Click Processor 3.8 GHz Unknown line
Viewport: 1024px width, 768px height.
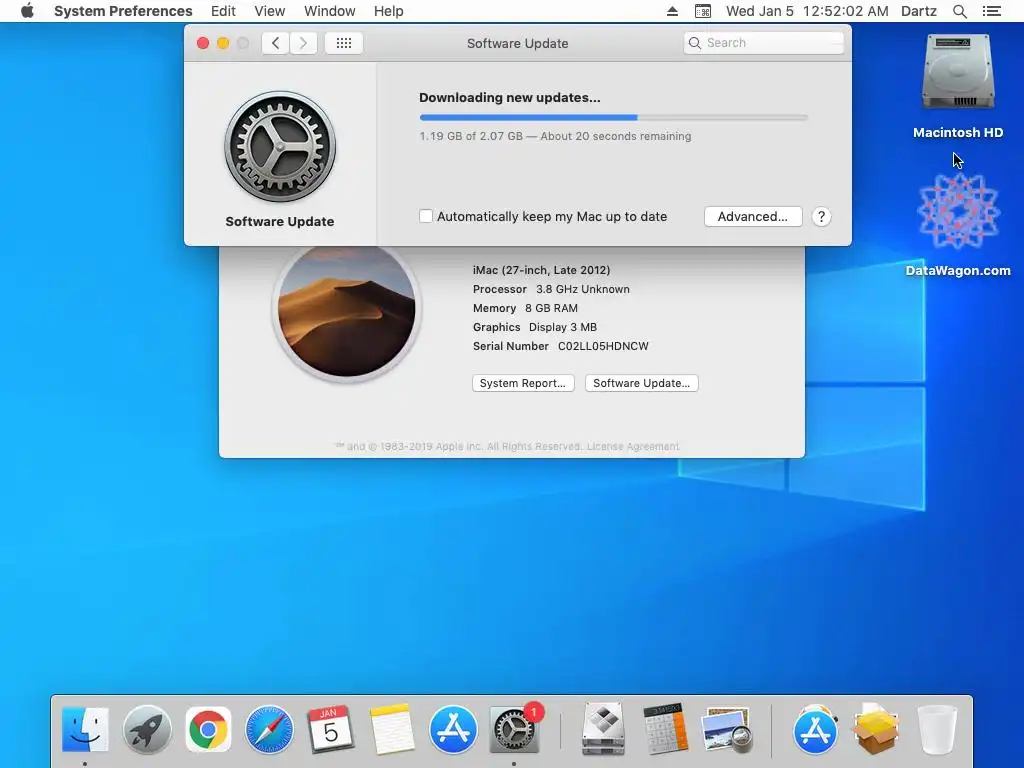551,289
